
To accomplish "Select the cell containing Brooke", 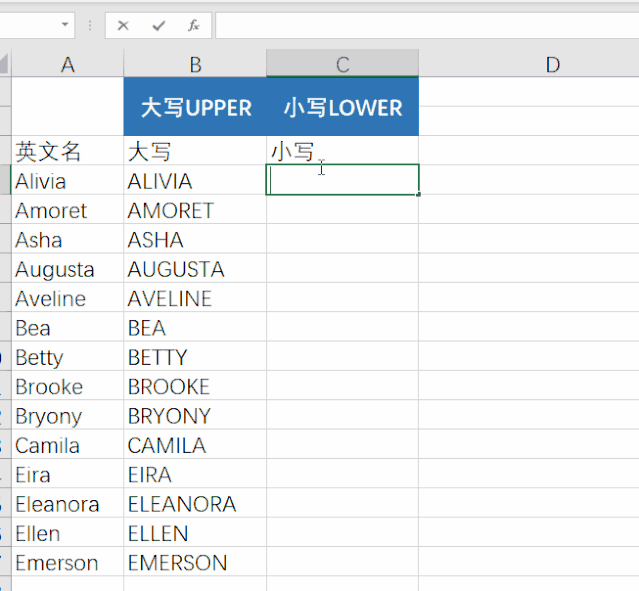I will point(68,385).
